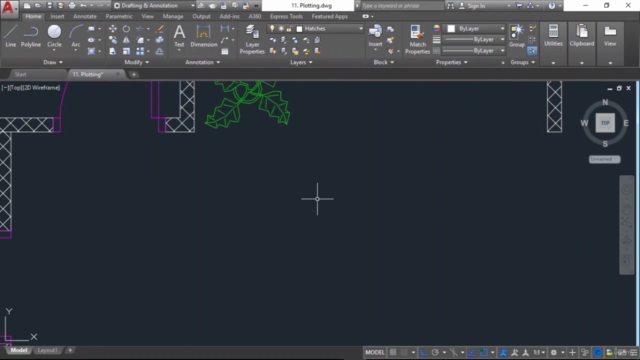Click MODEL space button in status bar
This screenshot has height=360, width=640.
click(x=375, y=352)
